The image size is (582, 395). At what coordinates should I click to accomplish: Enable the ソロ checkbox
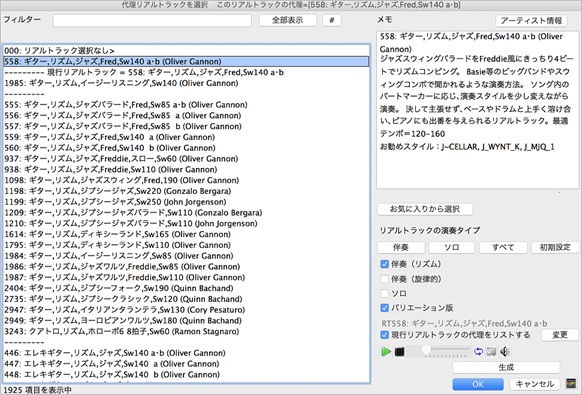(385, 293)
